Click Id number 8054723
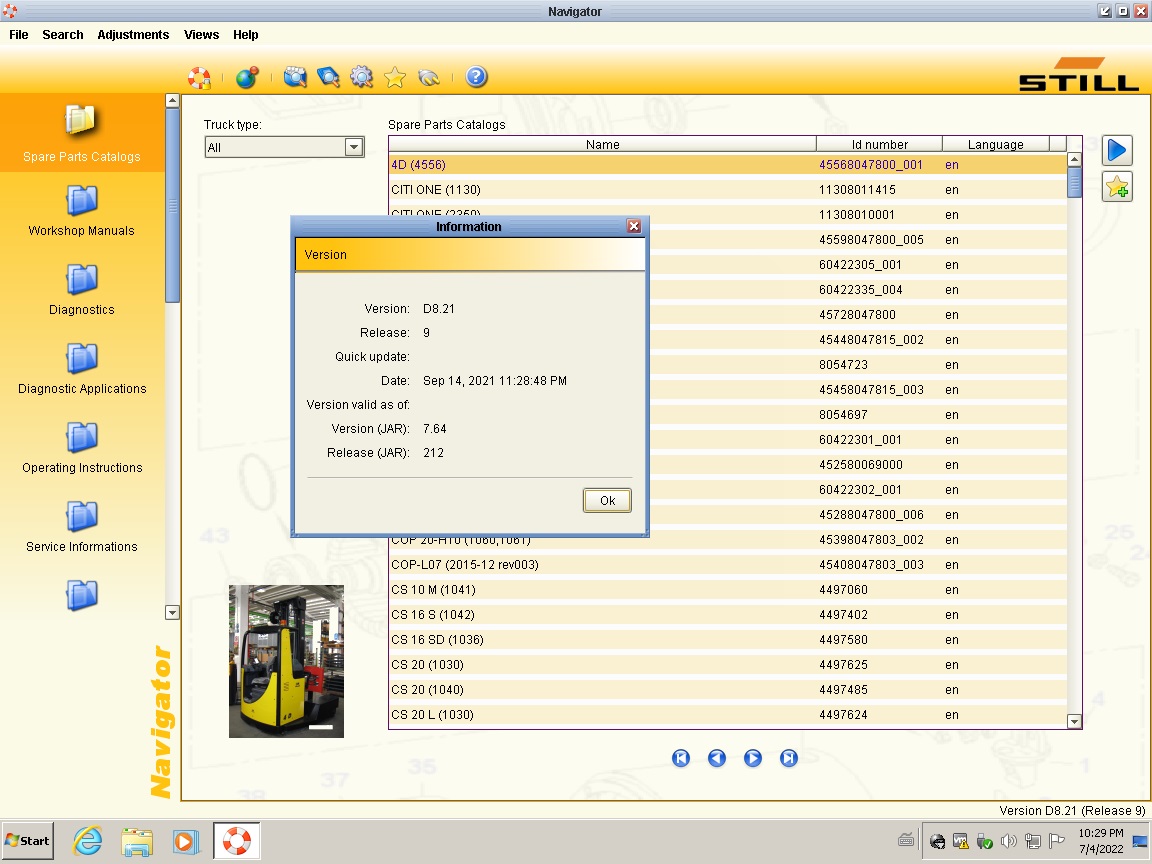The height and width of the screenshot is (864, 1152). tap(843, 364)
